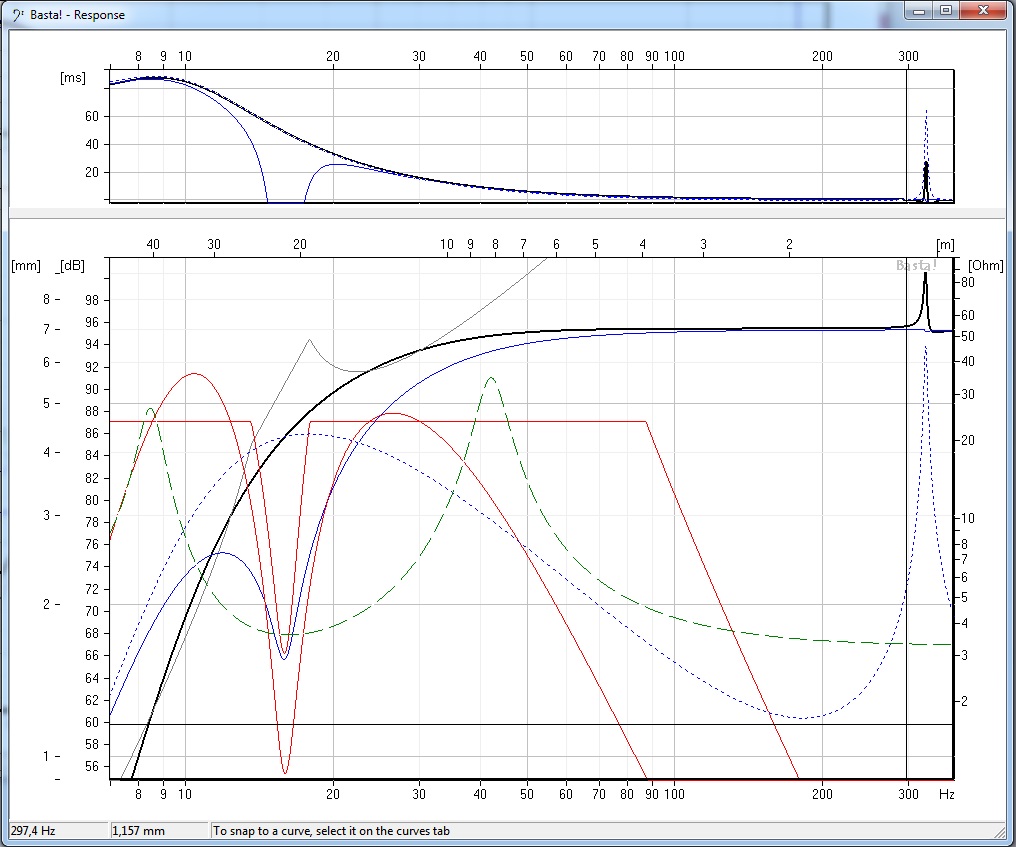Click the gray curve's peak near 18 Hz

coord(309,340)
